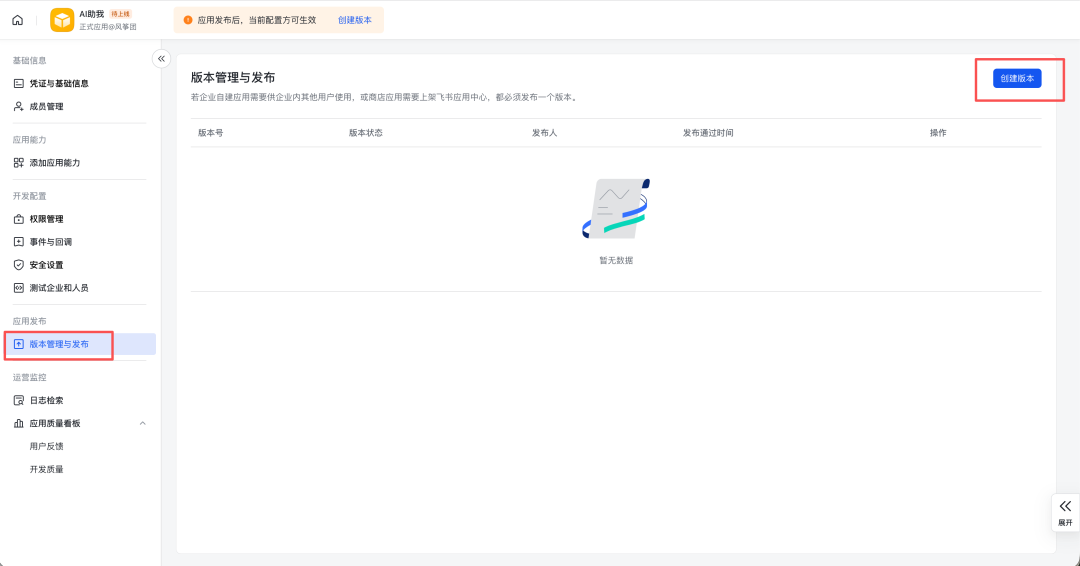Click the 应用发布 section label
The image size is (1080, 566).
30,322
